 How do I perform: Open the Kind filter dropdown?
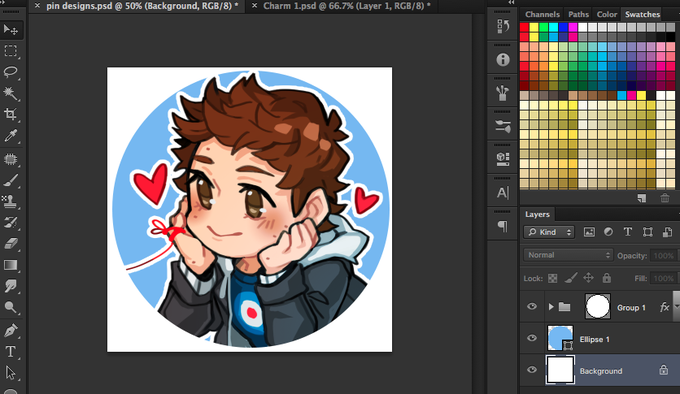coord(549,232)
